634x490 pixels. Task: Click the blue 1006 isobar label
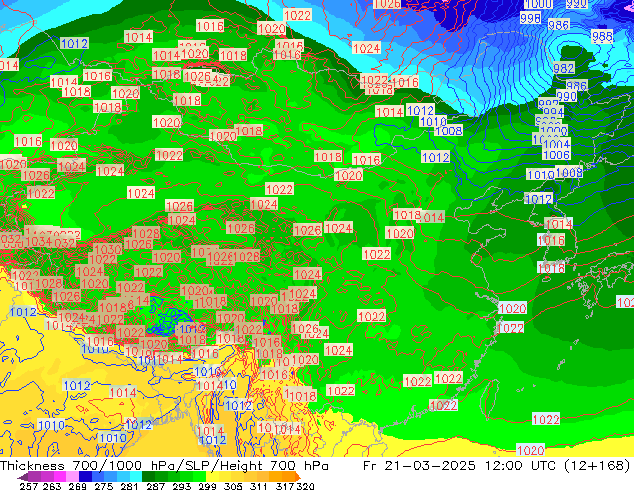556,155
